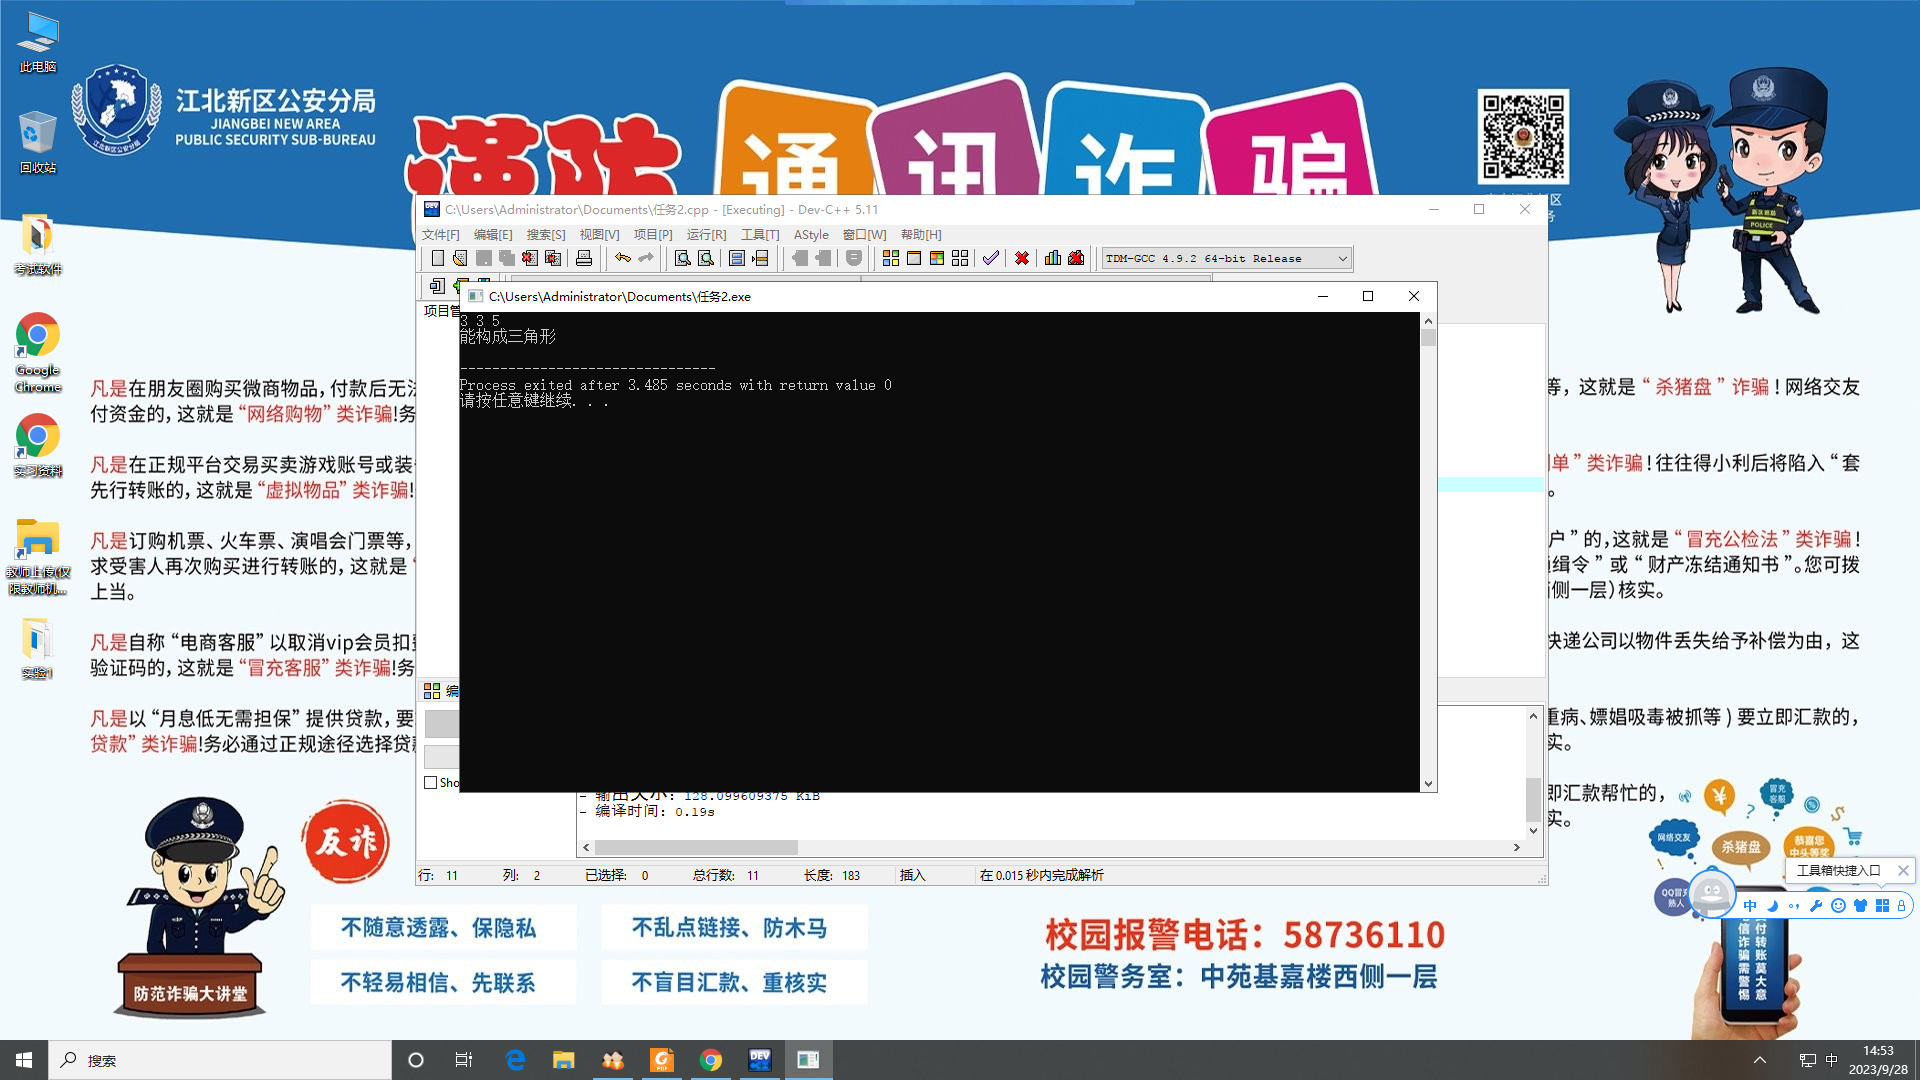Toggle the Shorten compiler paths checkbox

431,782
